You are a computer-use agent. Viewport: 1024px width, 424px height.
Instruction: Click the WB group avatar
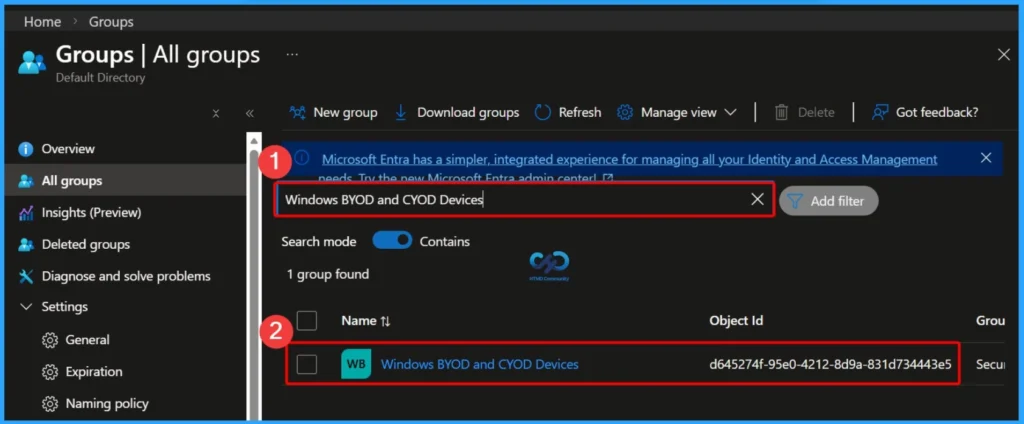356,364
